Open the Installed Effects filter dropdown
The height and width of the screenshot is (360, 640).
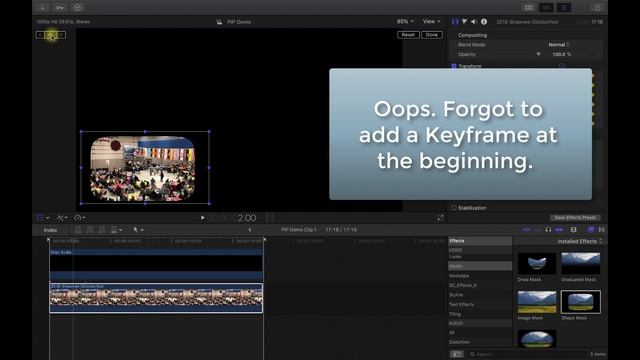[x=580, y=241]
